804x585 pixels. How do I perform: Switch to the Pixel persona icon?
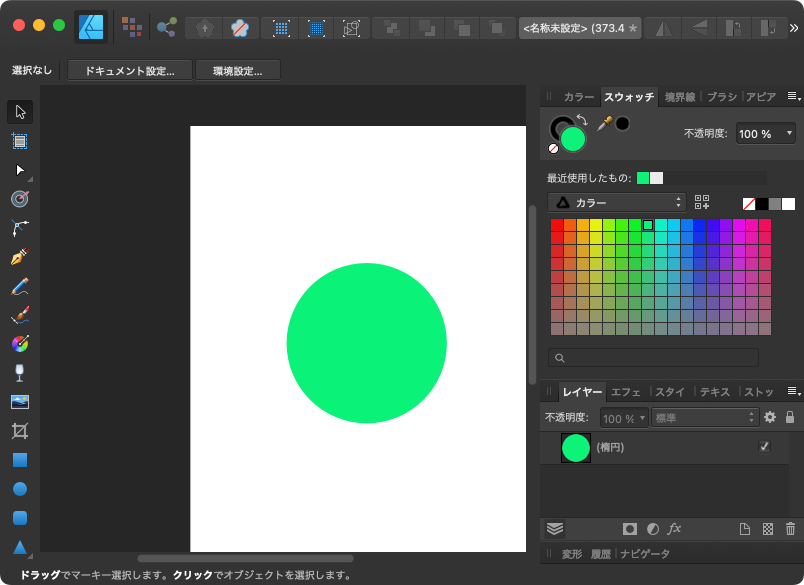point(131,27)
